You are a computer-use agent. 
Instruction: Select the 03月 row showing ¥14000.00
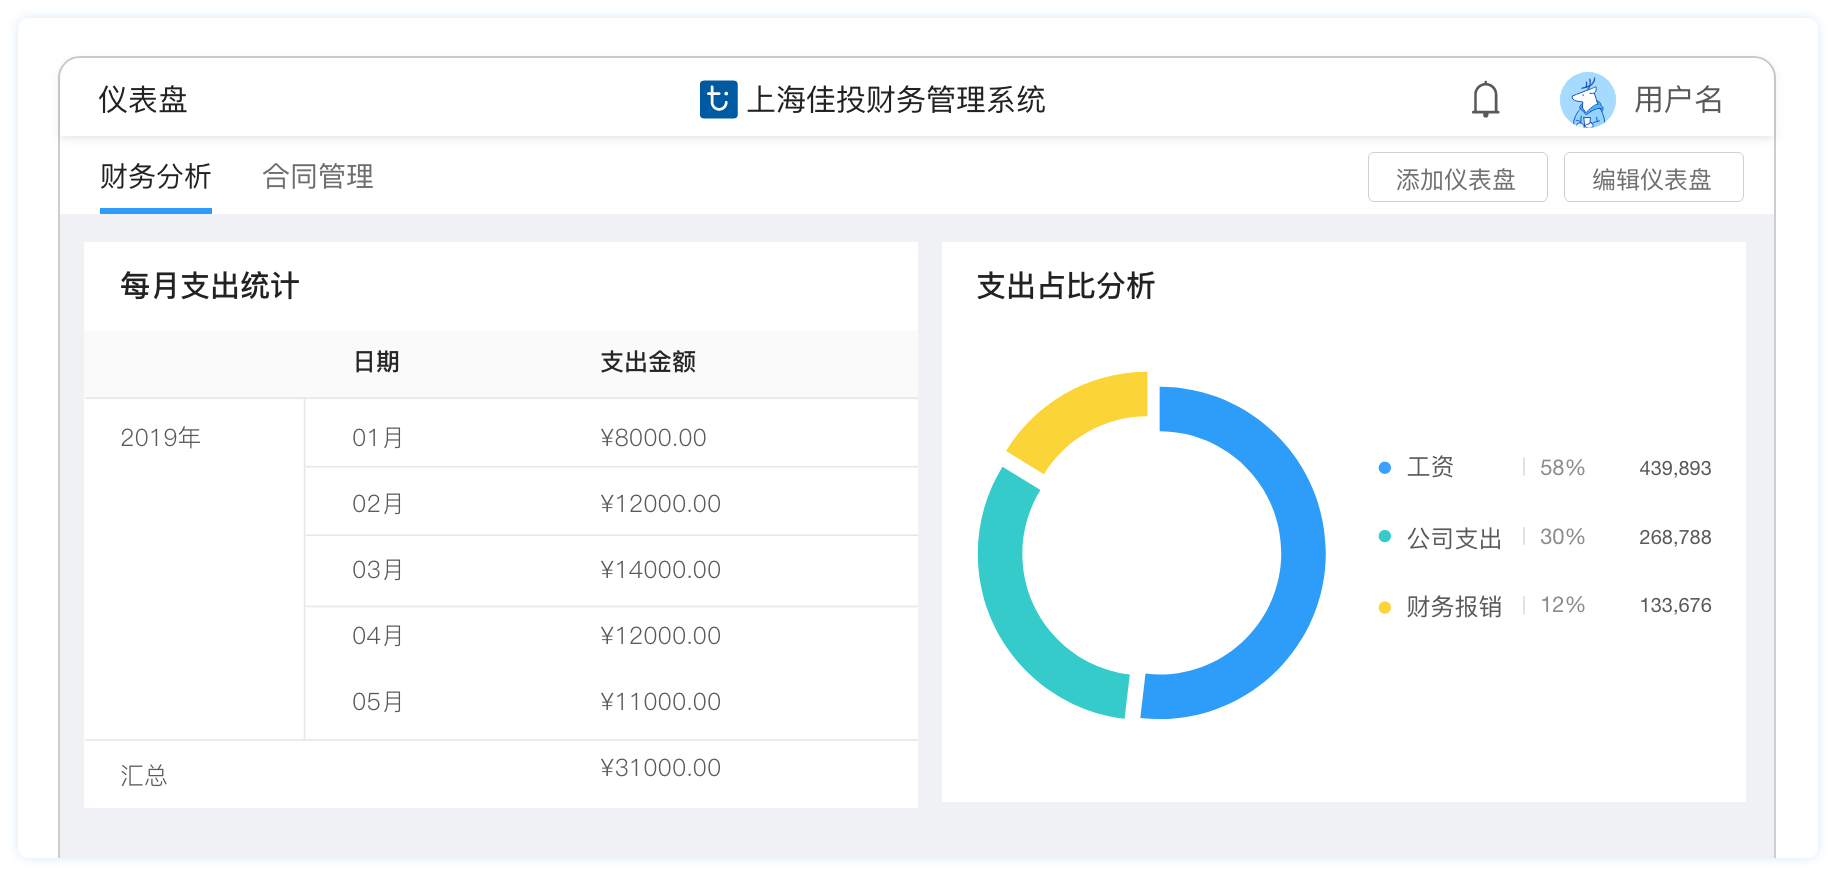point(610,570)
